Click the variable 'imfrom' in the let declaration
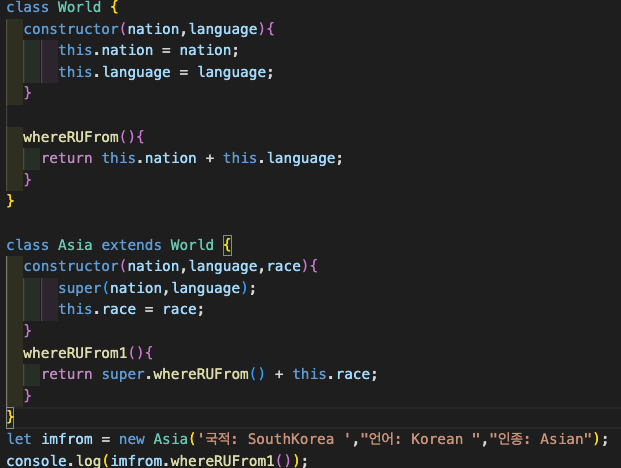 [x=67, y=439]
